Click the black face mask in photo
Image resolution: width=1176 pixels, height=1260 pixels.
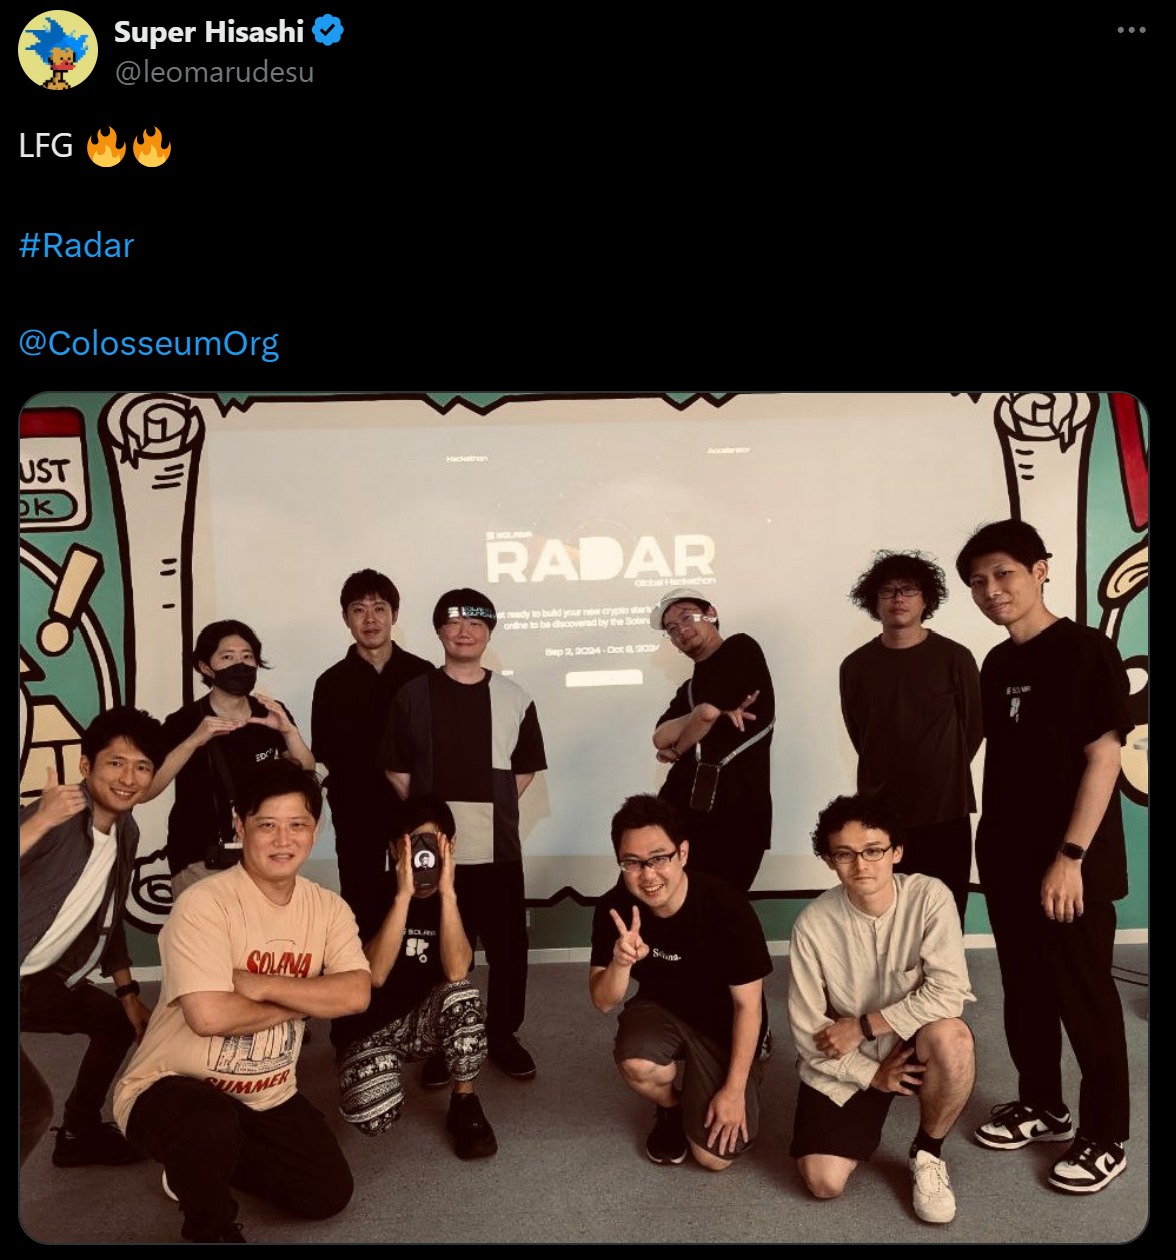click(236, 679)
